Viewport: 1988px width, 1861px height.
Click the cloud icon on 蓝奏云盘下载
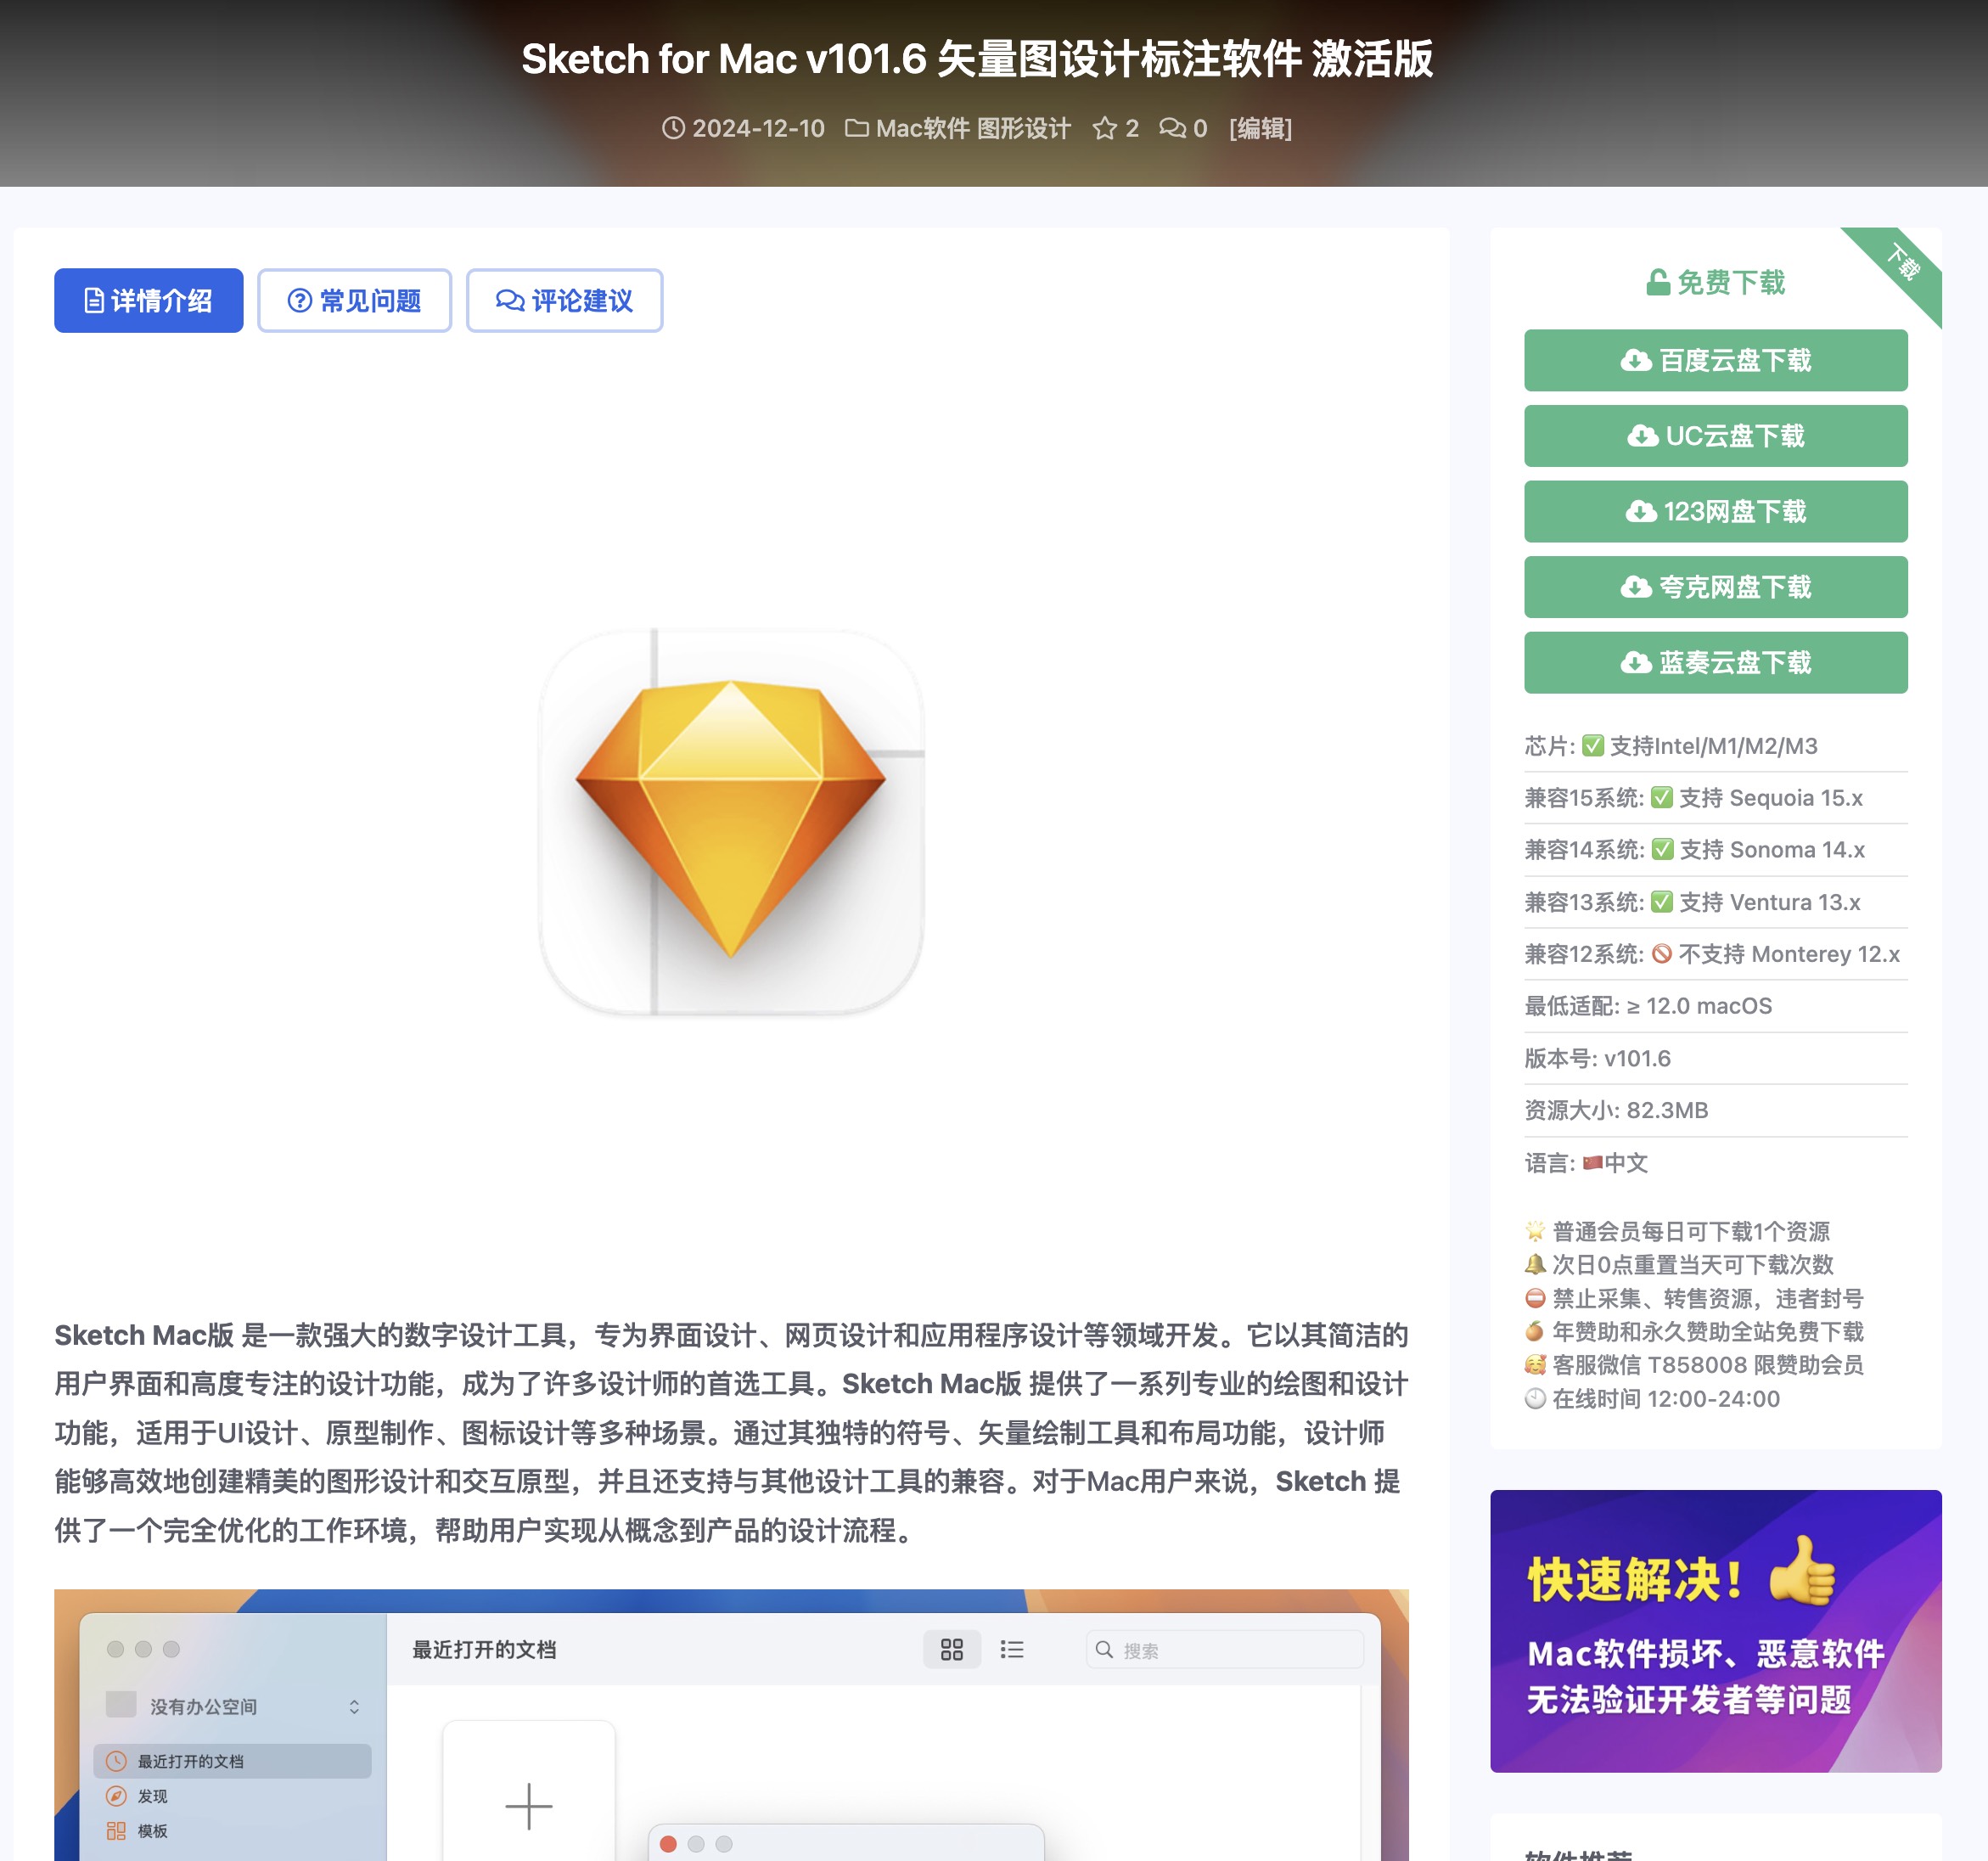(x=1636, y=663)
